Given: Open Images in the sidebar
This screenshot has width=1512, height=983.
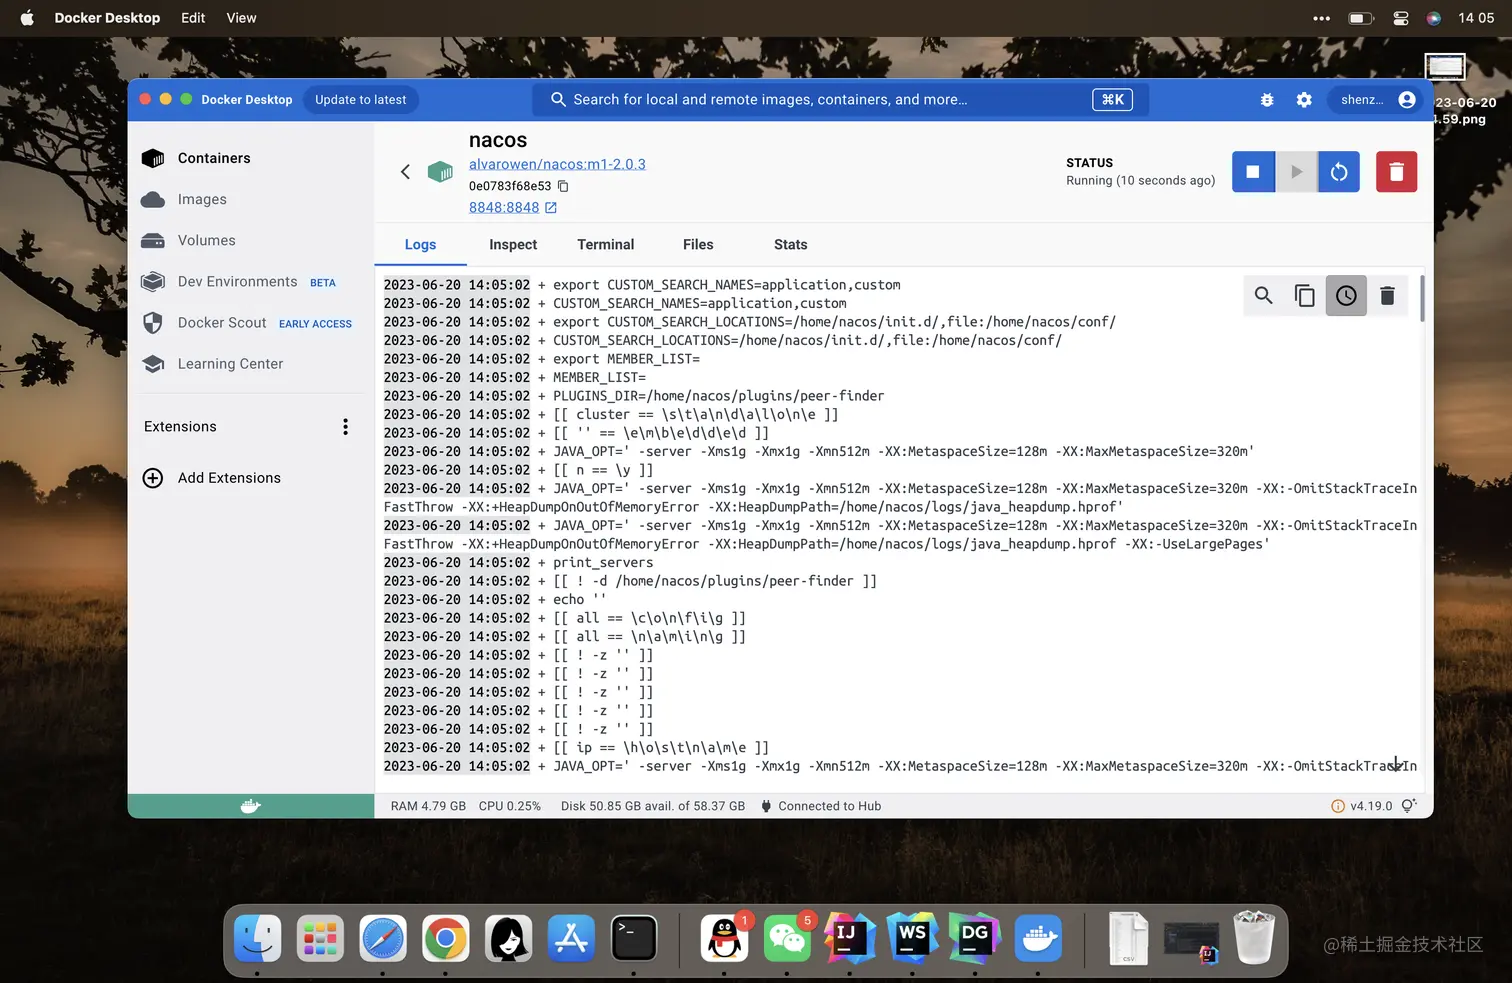Looking at the screenshot, I should point(251,199).
